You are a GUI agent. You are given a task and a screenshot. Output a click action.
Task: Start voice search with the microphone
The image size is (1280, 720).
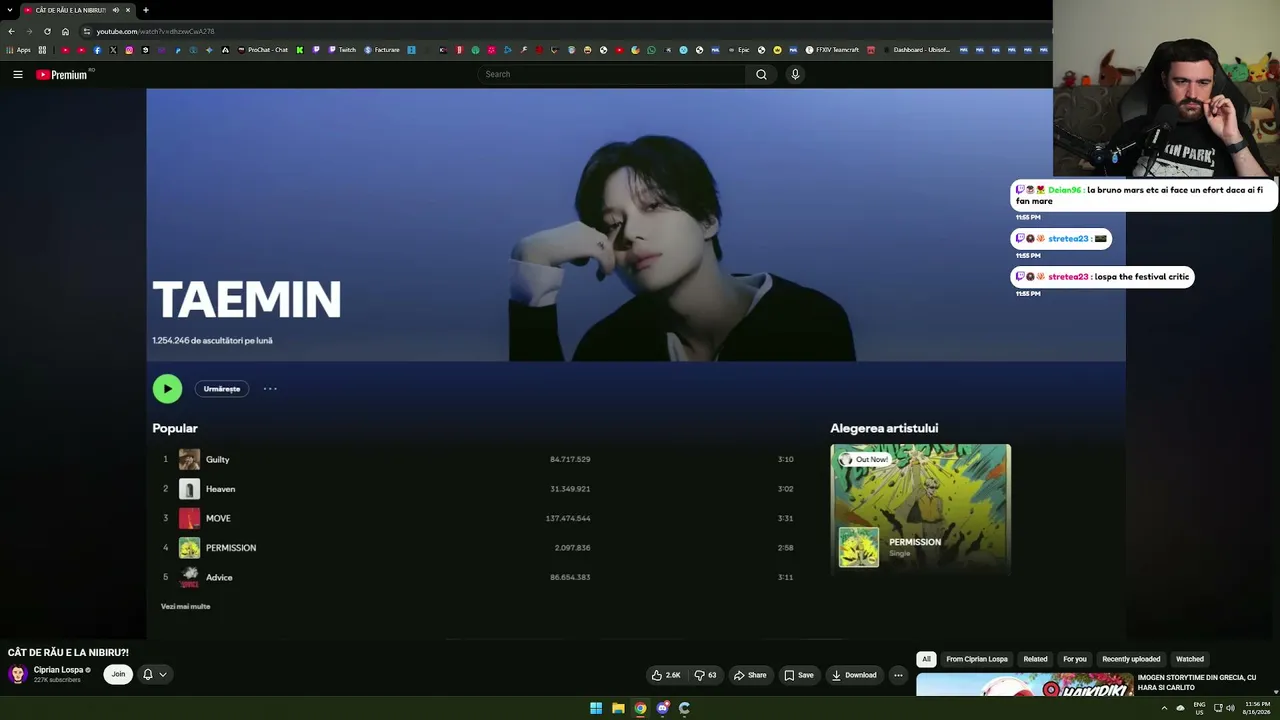(x=795, y=74)
